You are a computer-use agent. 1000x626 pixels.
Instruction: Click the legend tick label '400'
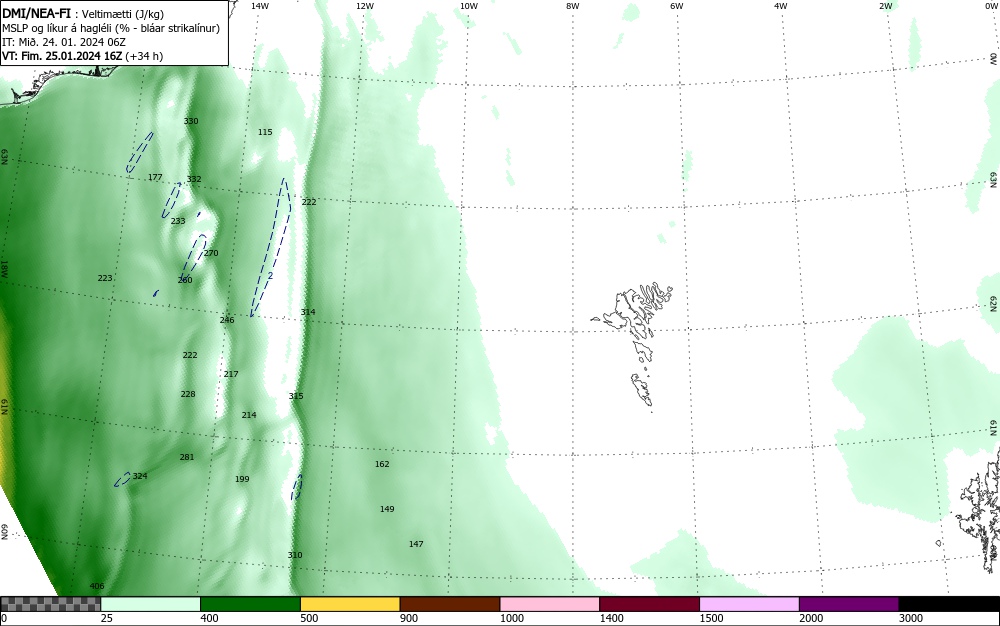click(x=209, y=618)
